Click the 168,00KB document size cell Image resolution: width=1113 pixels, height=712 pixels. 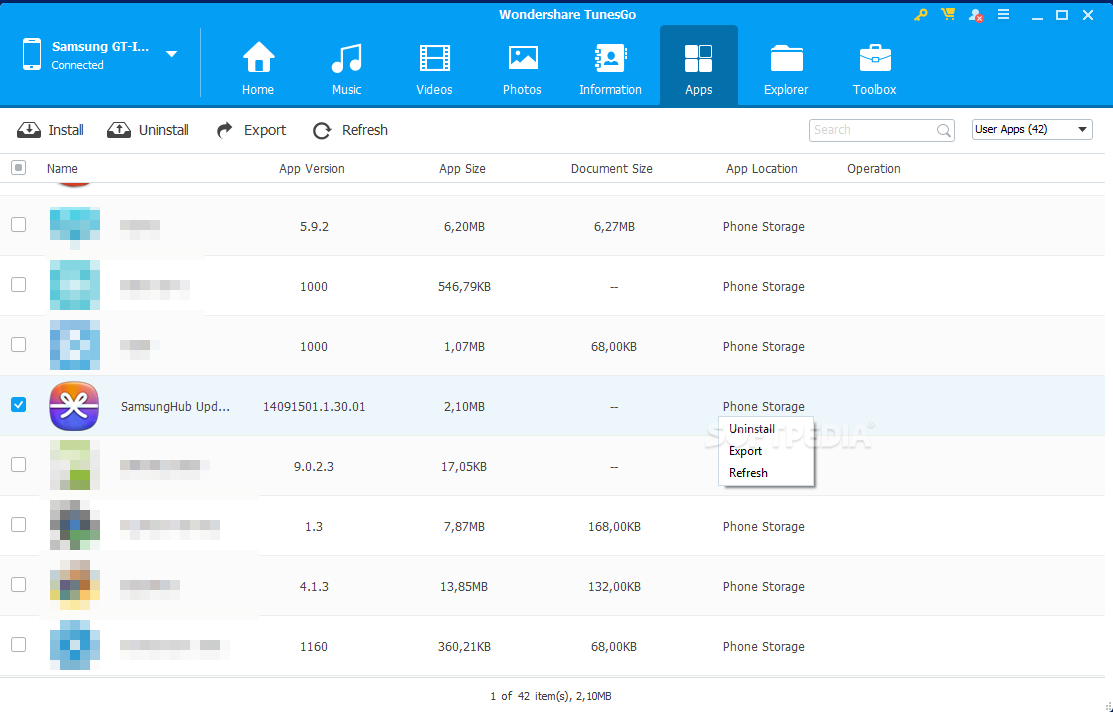(x=614, y=527)
